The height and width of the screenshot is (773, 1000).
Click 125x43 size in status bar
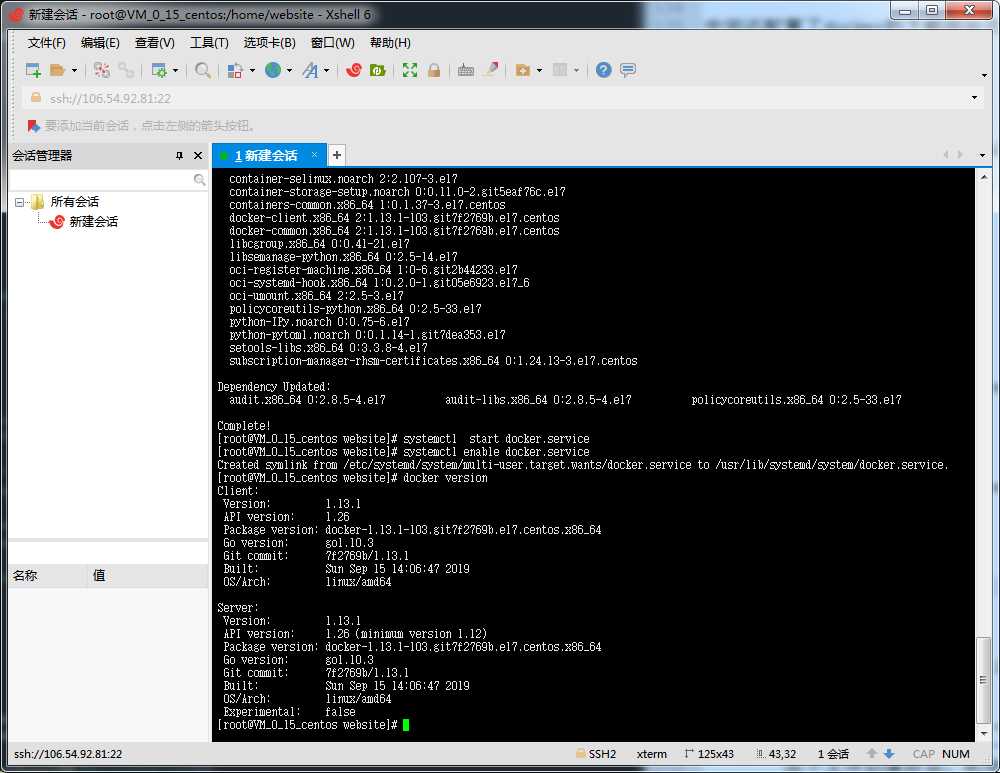coord(716,754)
